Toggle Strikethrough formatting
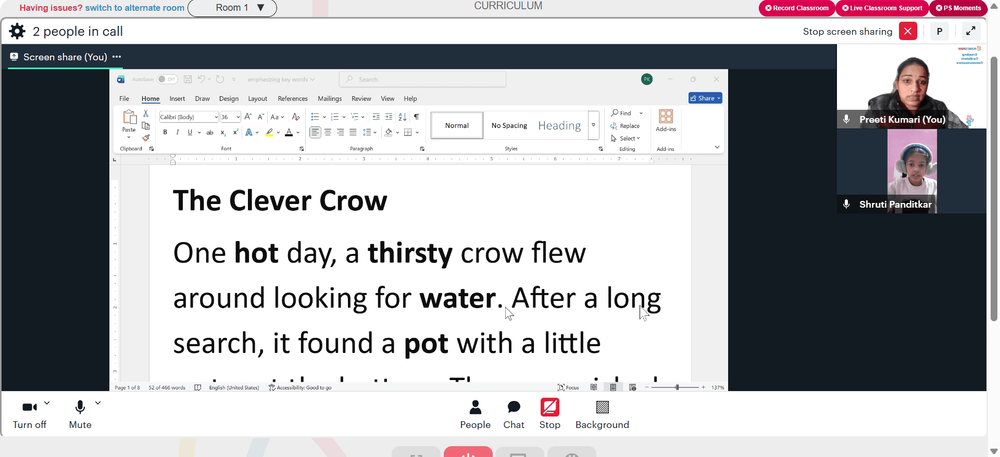 pos(210,133)
